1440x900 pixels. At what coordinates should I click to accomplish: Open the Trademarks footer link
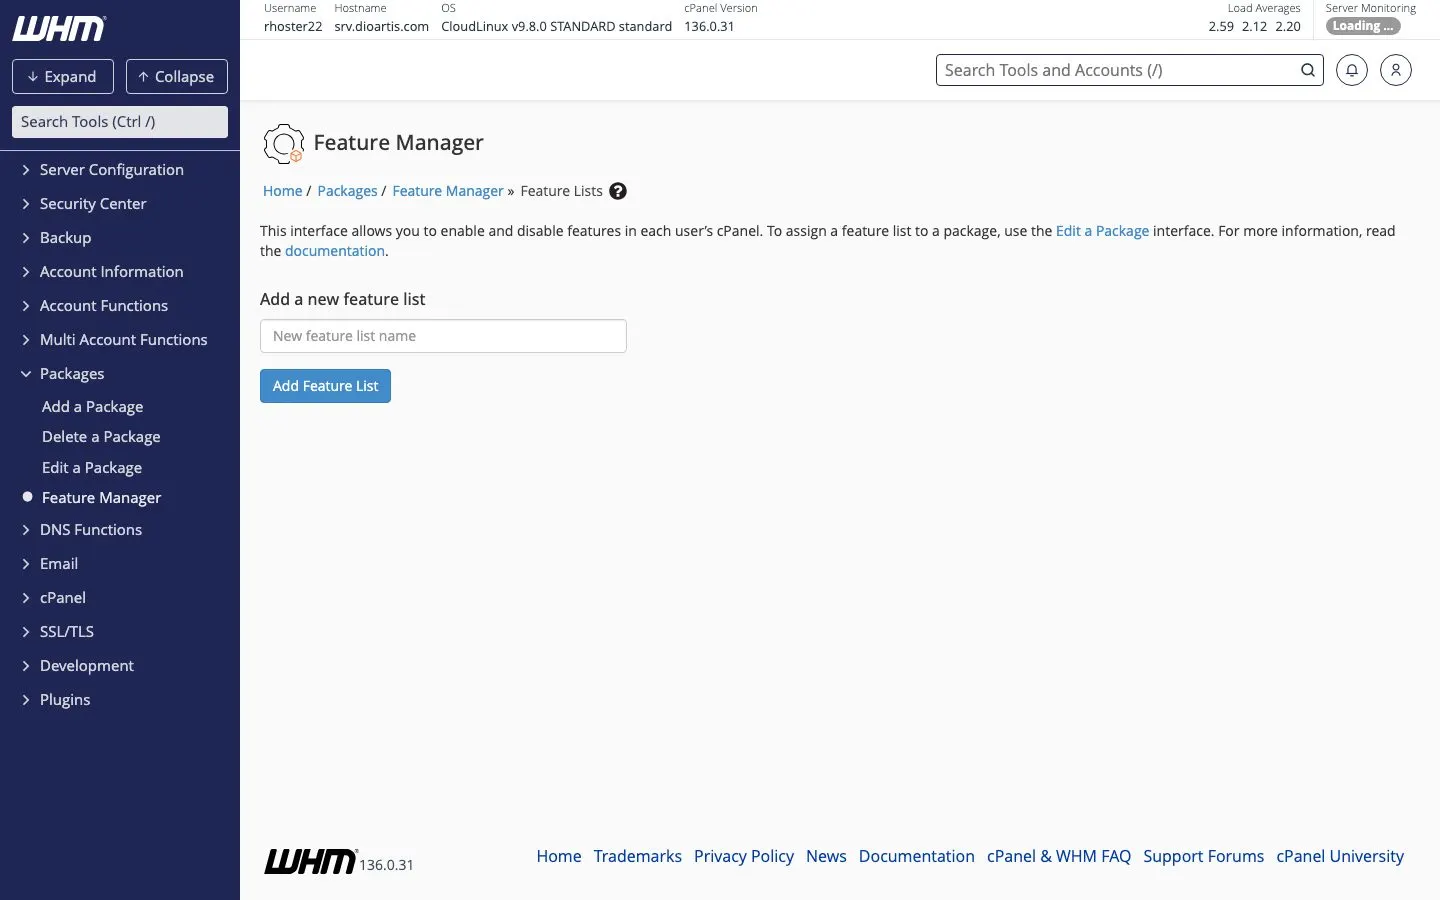[637, 856]
